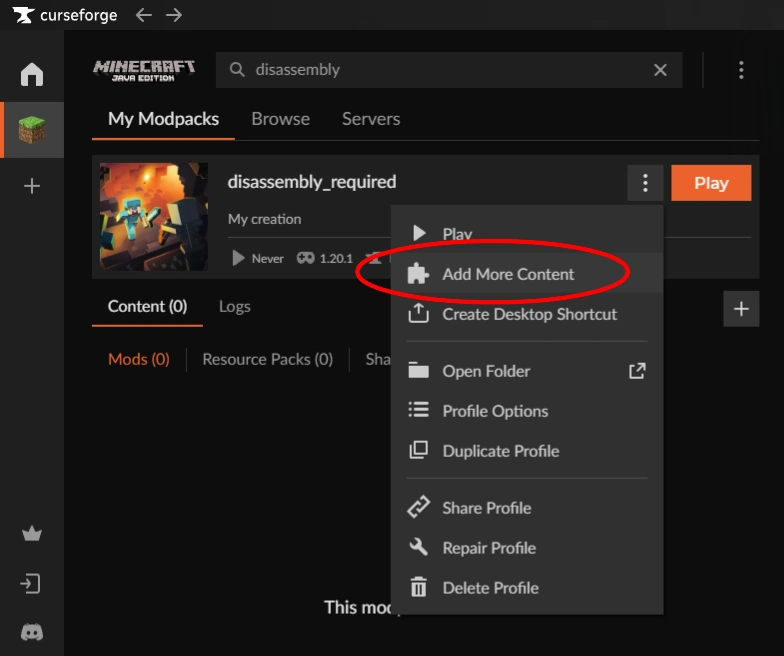Go to the Home sidebar icon

click(32, 74)
